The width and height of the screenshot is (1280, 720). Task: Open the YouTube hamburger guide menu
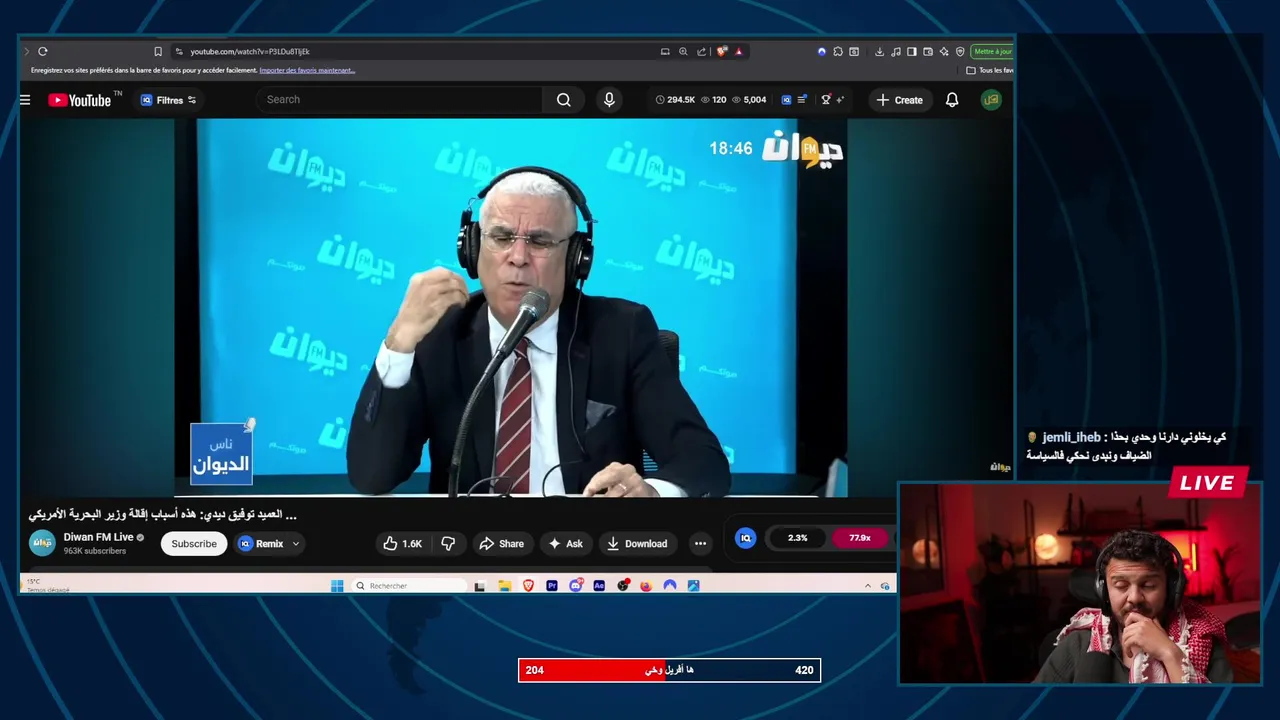25,100
